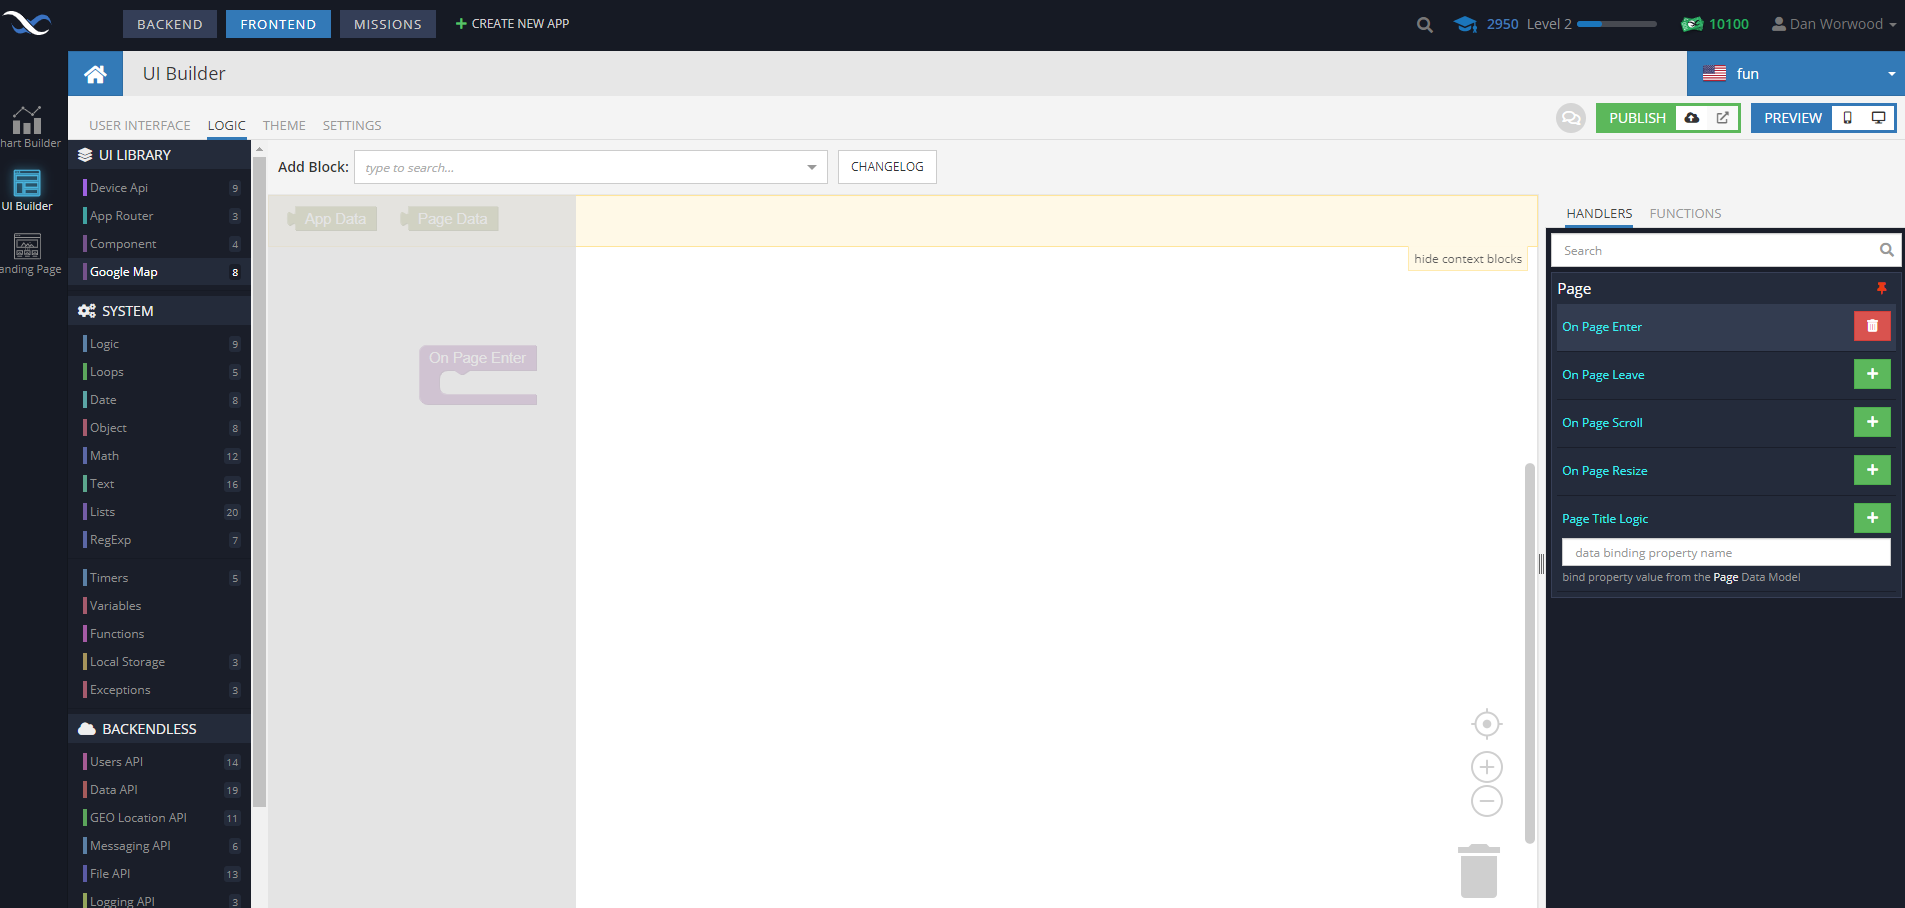Screen dimensions: 1905x908
Task: Click the handlers search magnifier icon
Action: pos(1886,250)
